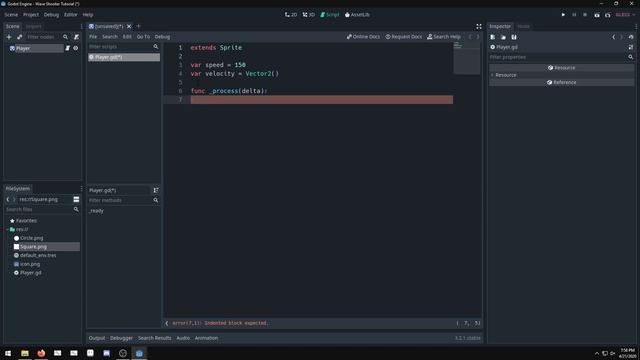Image resolution: width=640 pixels, height=360 pixels.
Task: Open the Audio bottom panel
Action: tap(183, 338)
